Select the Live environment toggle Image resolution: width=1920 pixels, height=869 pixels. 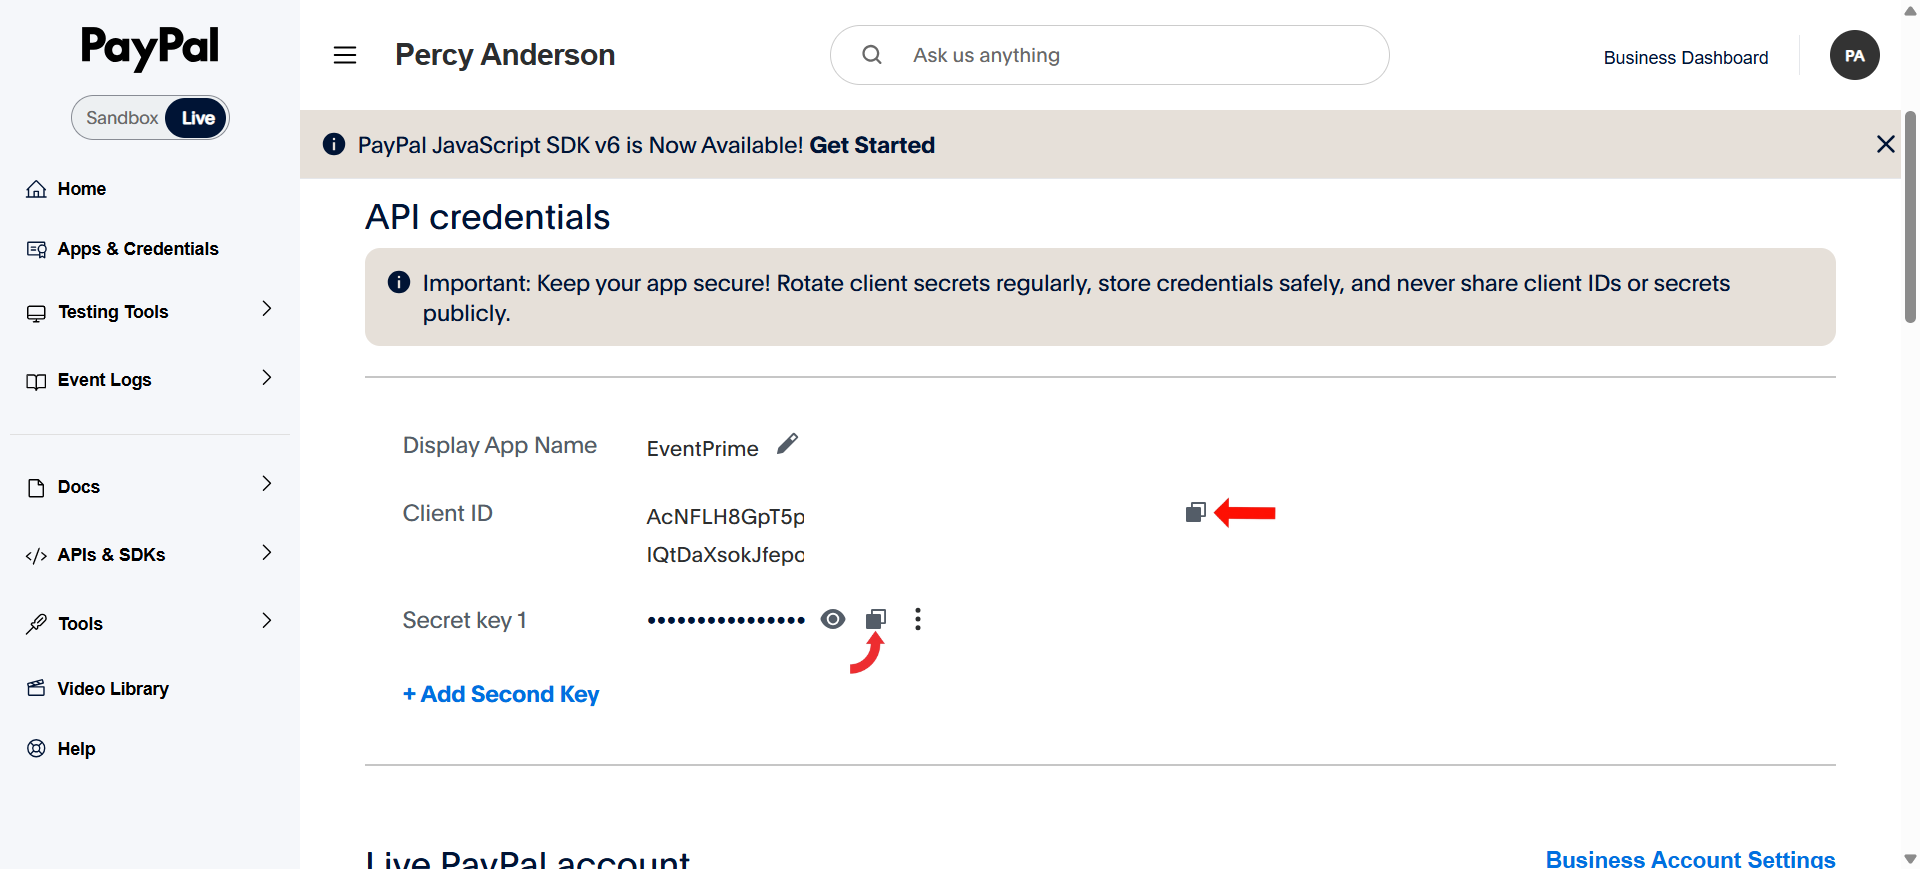[x=198, y=118]
